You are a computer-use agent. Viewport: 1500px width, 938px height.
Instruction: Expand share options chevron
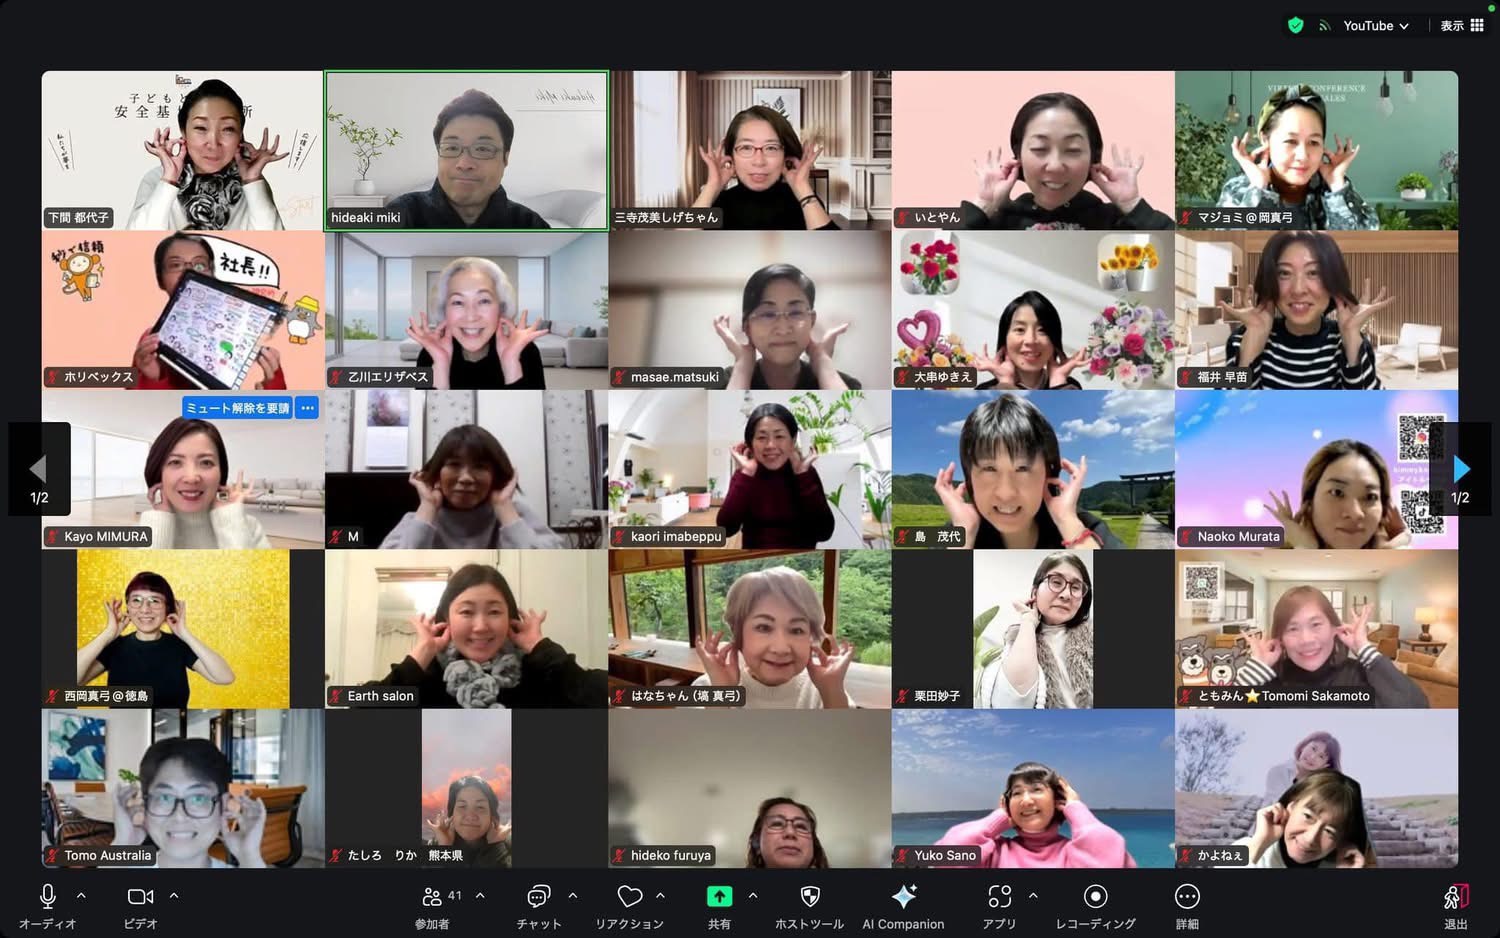[x=753, y=896]
